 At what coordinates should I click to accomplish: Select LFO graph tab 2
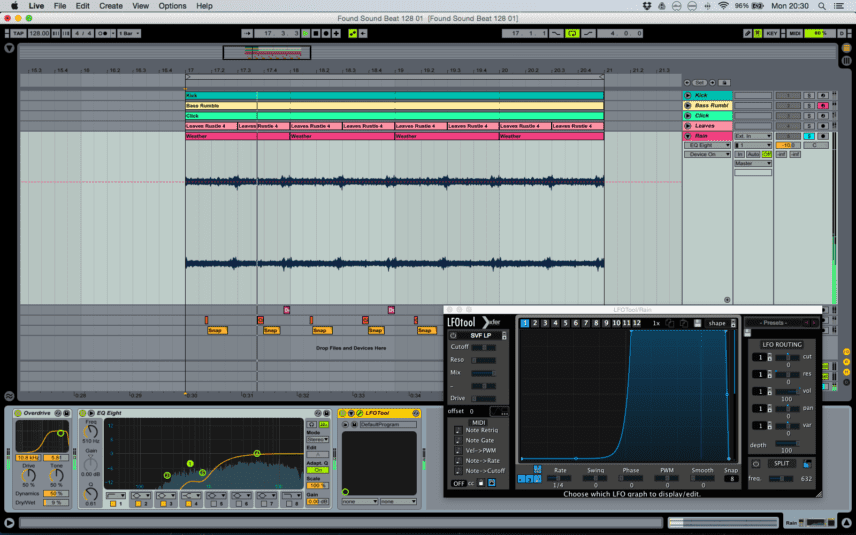535,323
